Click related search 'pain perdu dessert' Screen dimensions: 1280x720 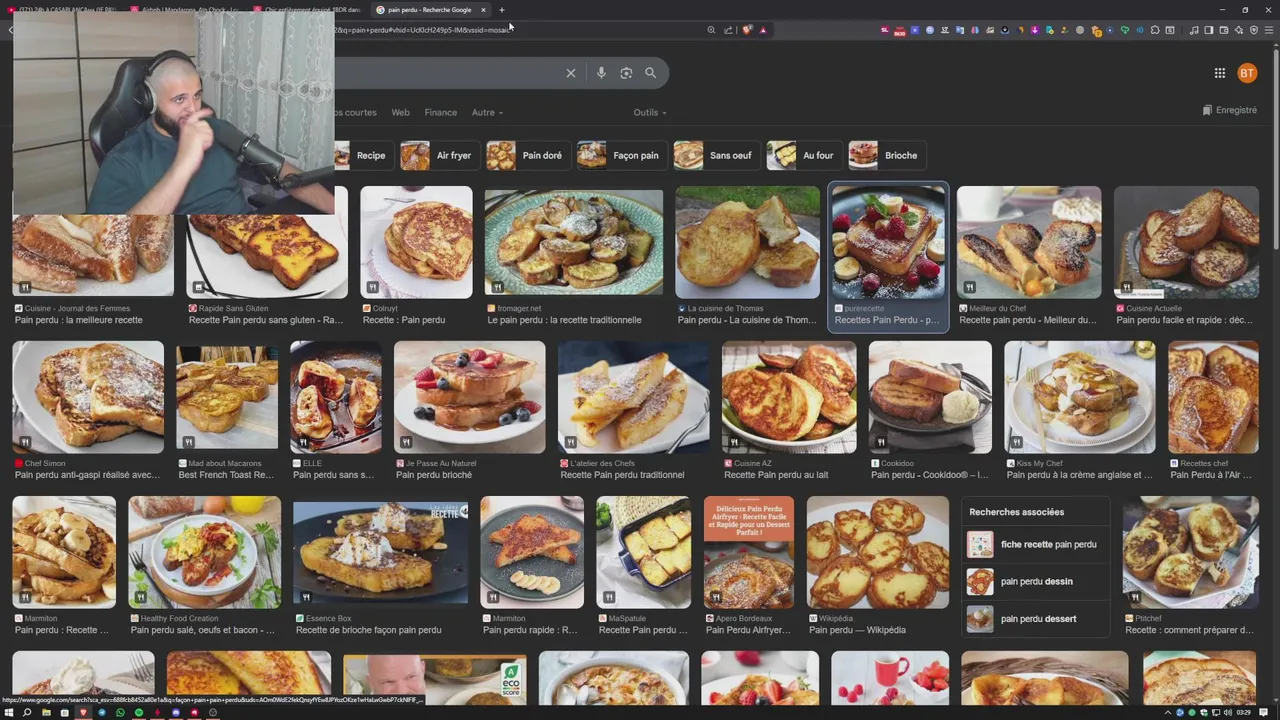tap(1035, 618)
